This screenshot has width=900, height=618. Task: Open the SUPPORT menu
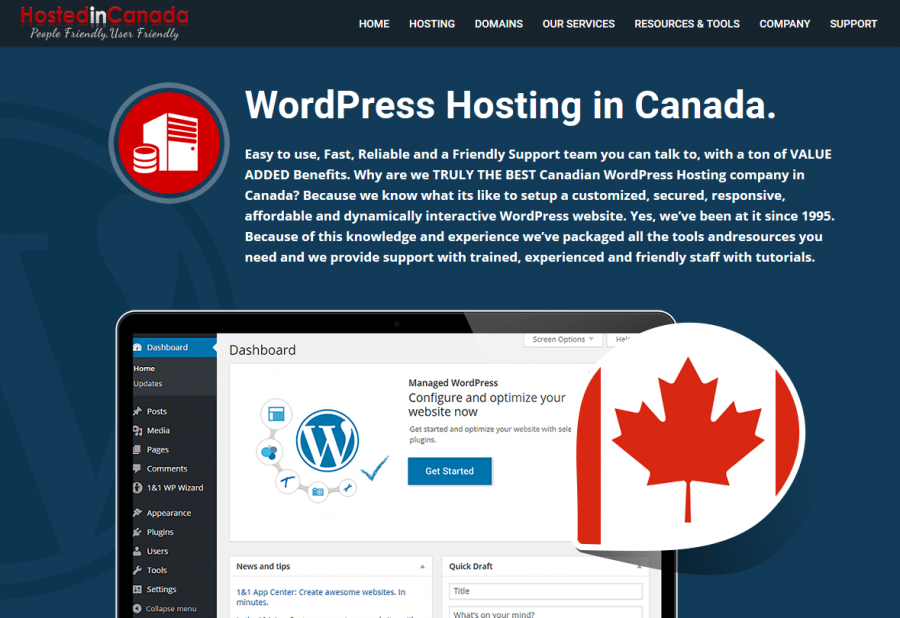tap(854, 24)
